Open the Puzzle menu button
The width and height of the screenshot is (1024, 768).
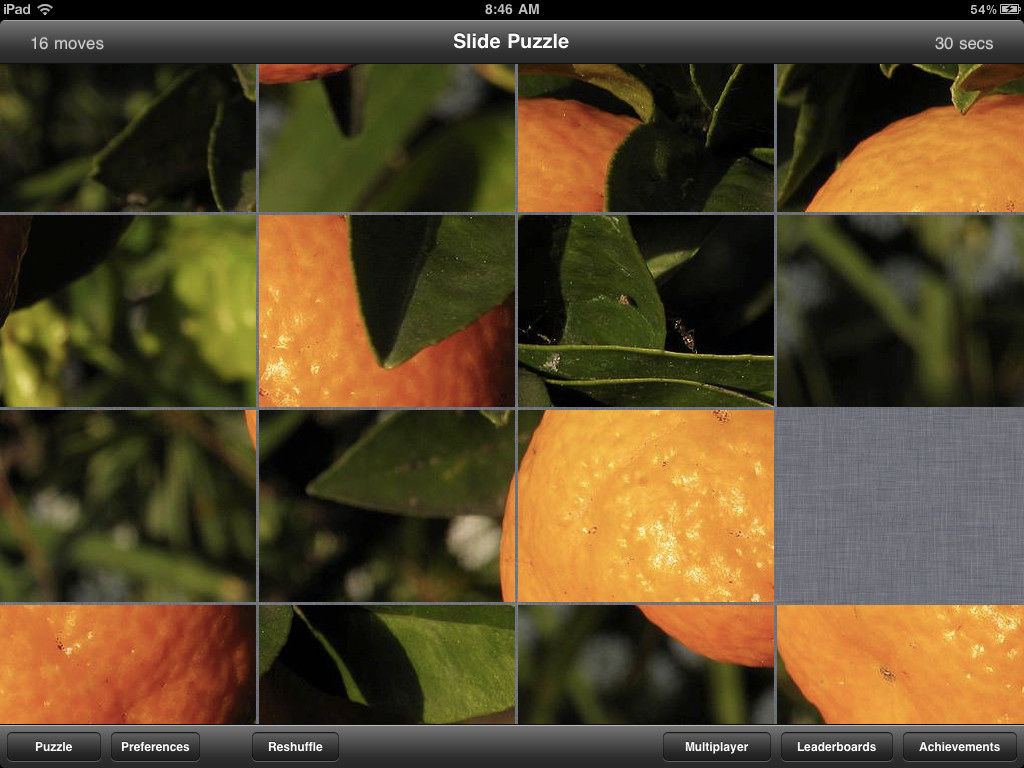coord(54,746)
